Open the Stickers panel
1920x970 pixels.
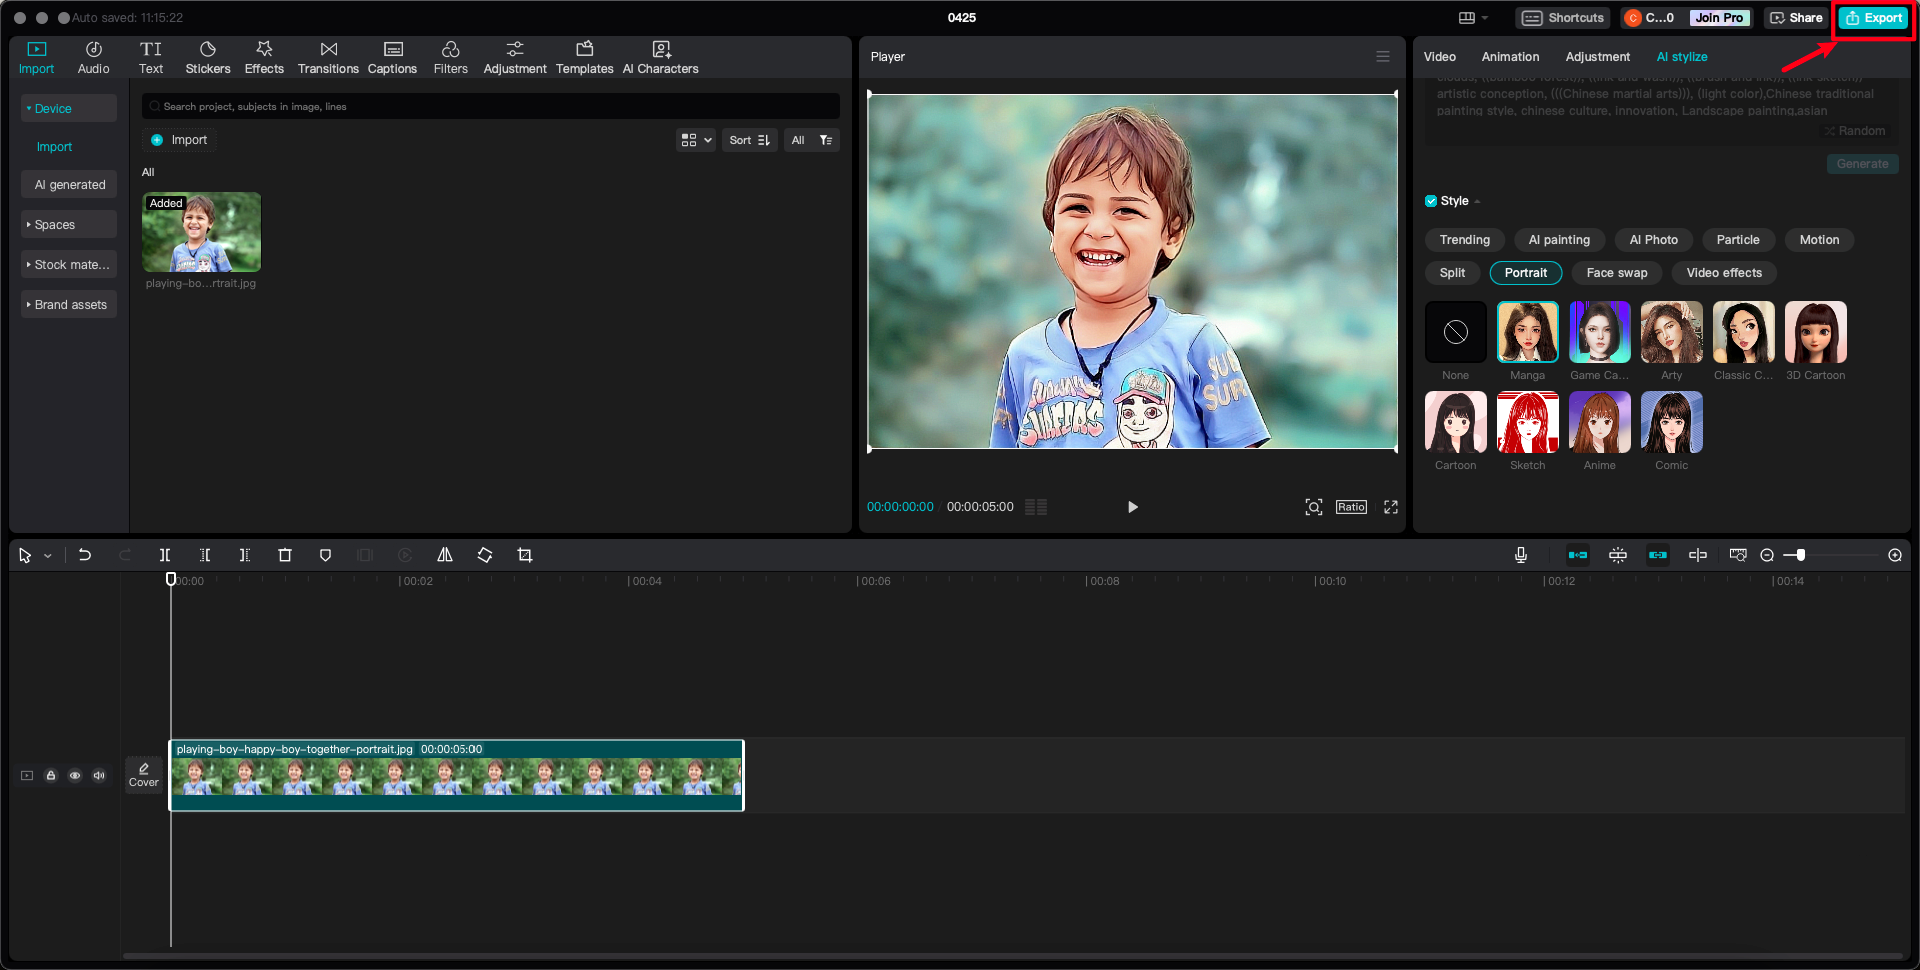point(208,56)
